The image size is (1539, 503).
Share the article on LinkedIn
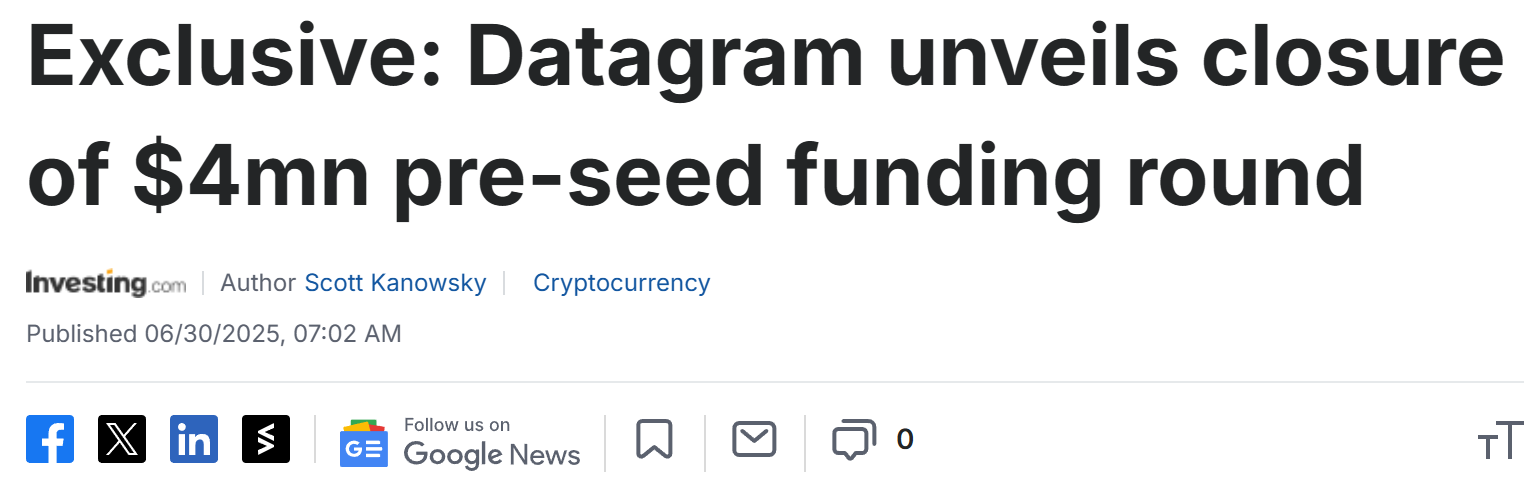194,439
